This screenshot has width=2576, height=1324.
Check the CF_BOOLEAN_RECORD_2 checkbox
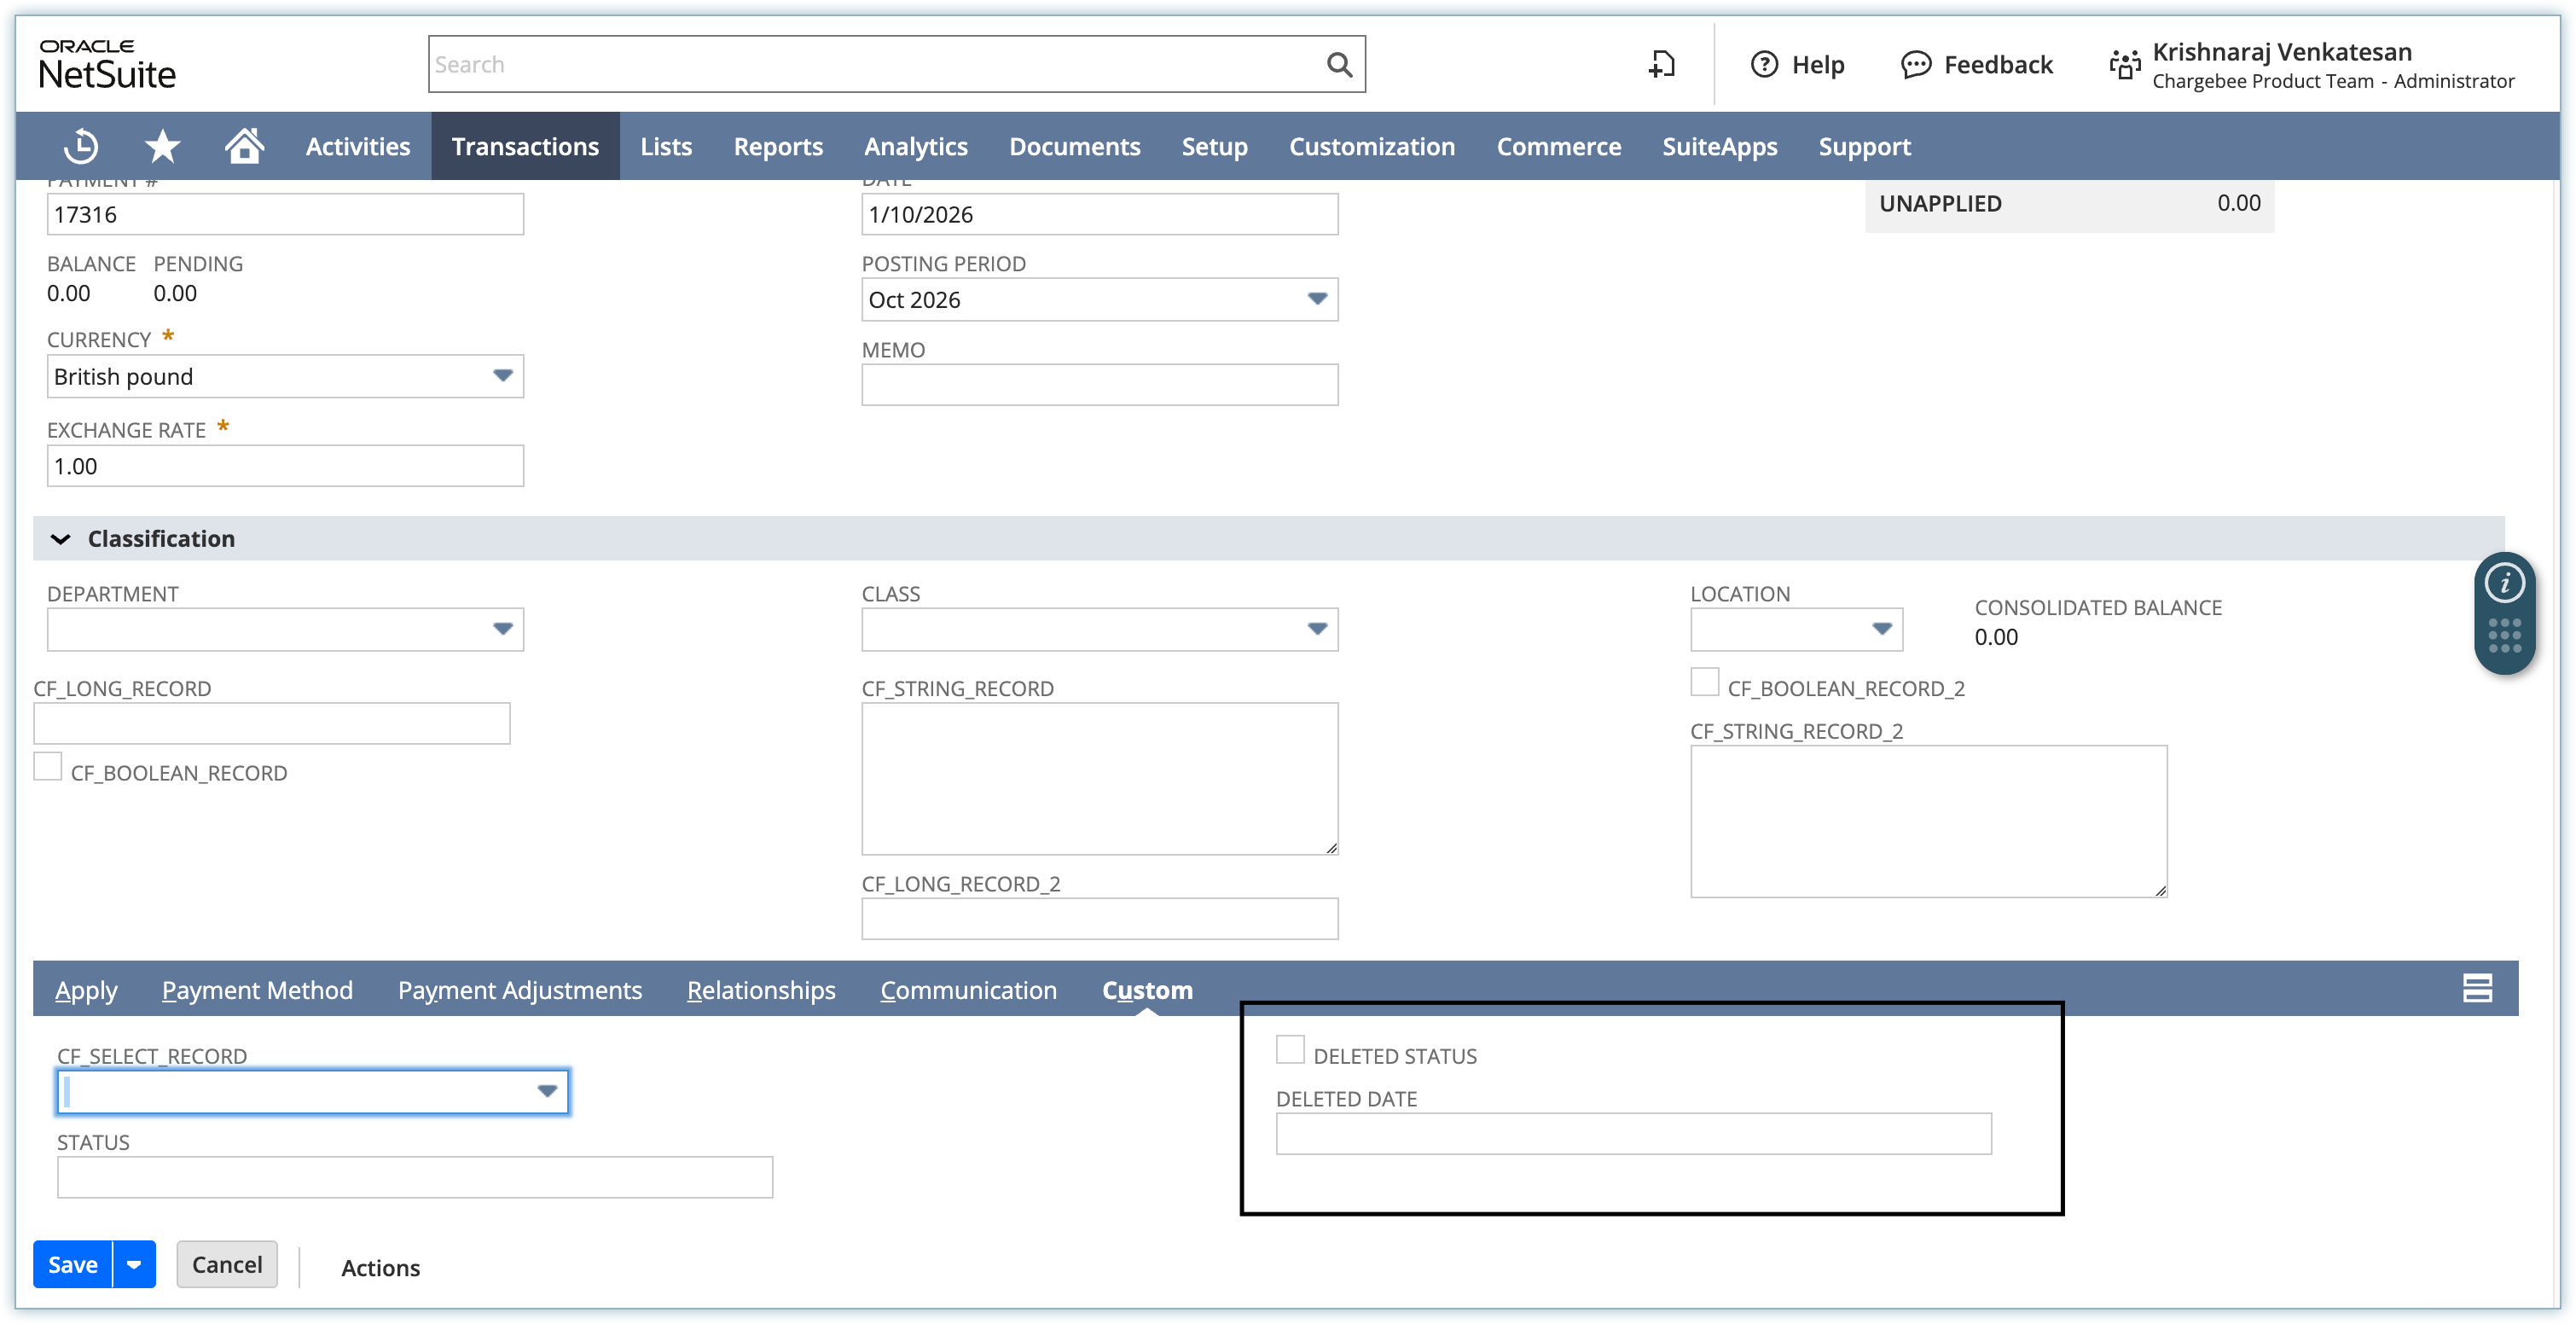click(x=1704, y=682)
